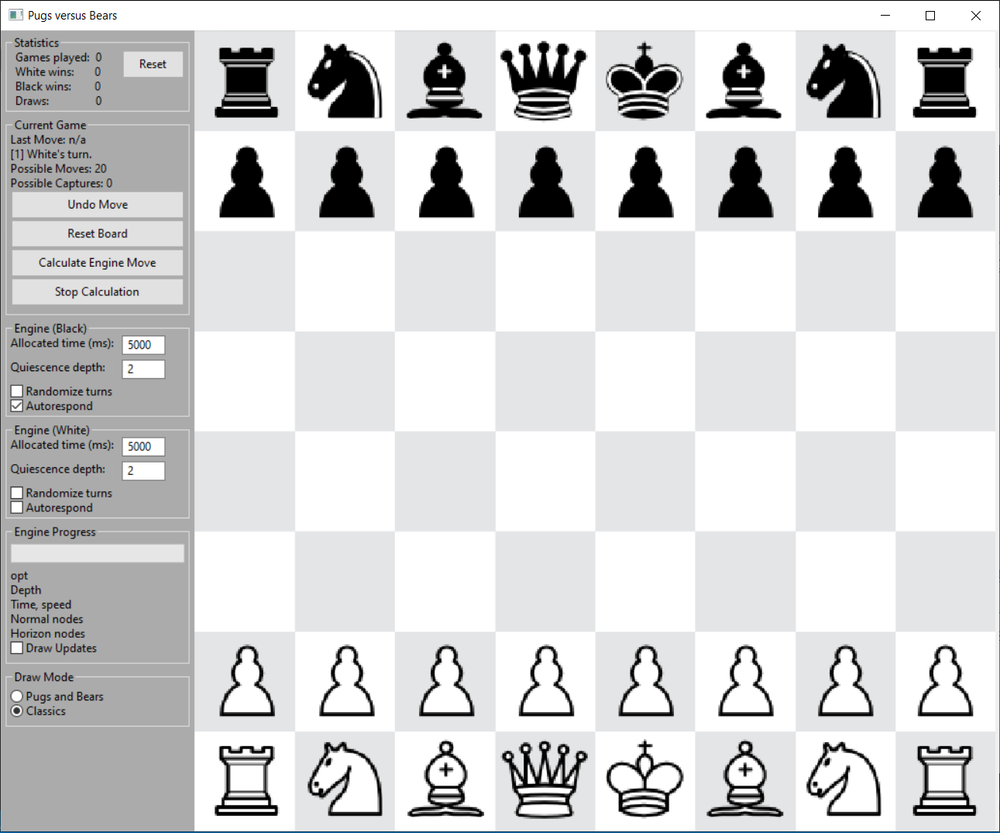Disable Autorespond for the Black engine

(16, 405)
